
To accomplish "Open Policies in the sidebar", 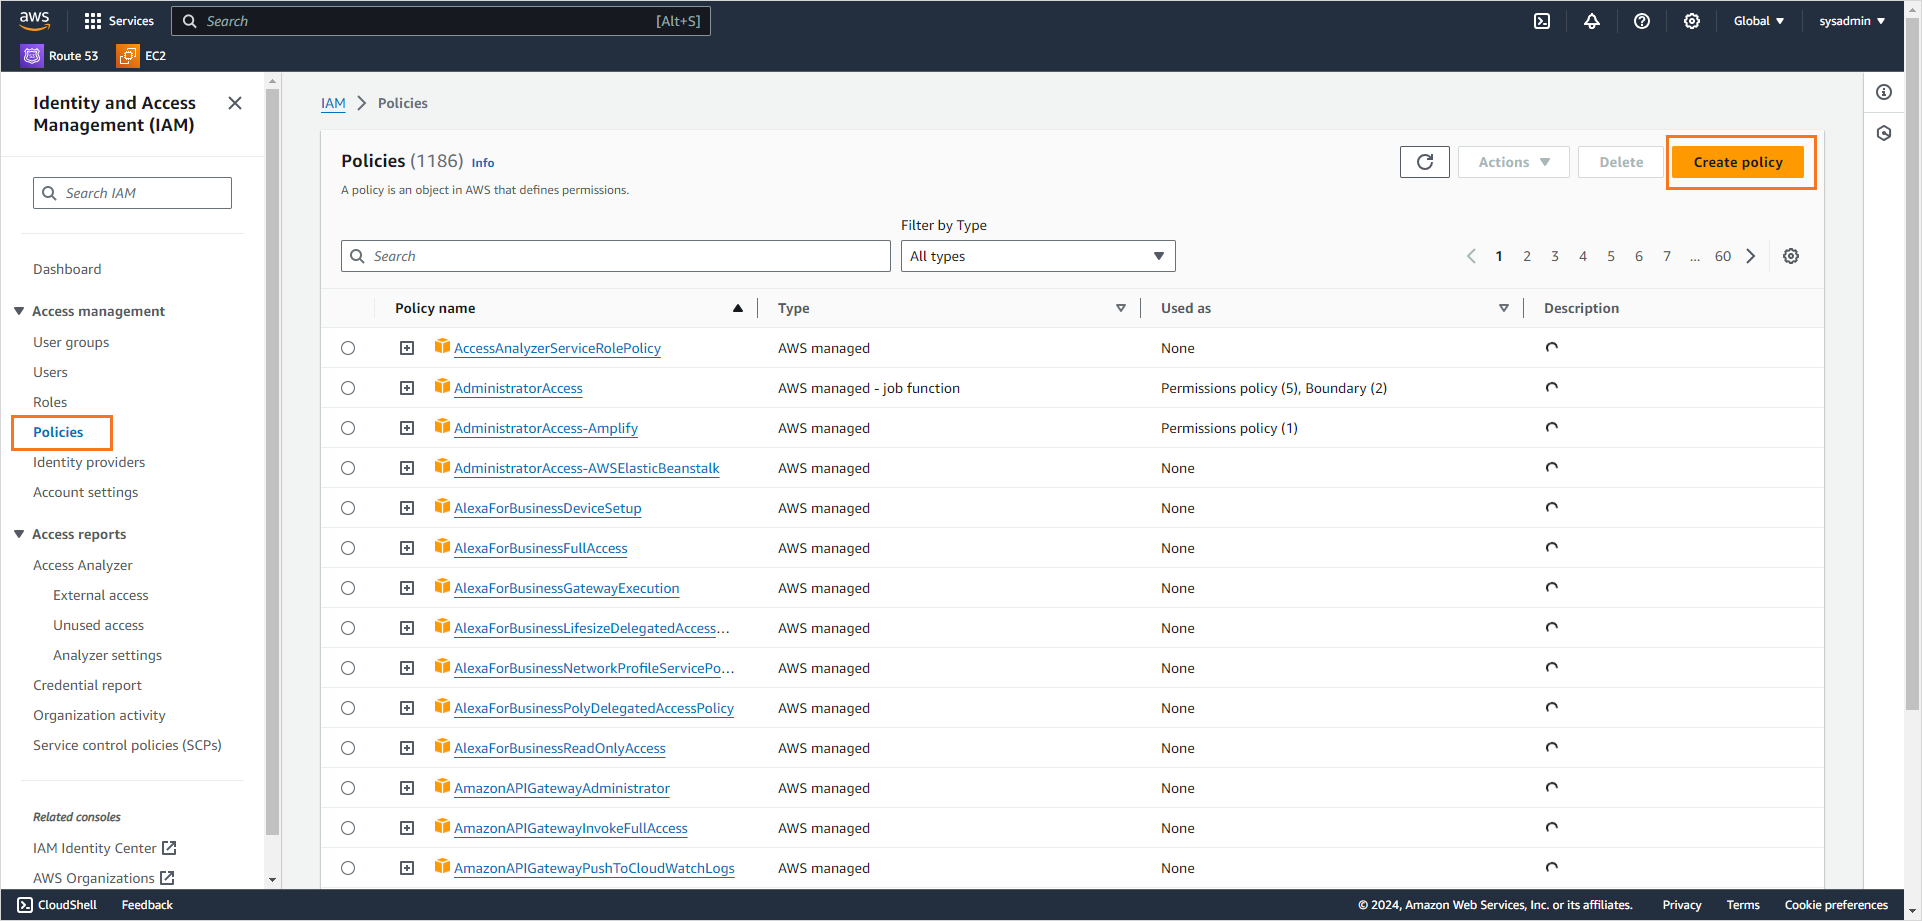I will pyautogui.click(x=58, y=432).
